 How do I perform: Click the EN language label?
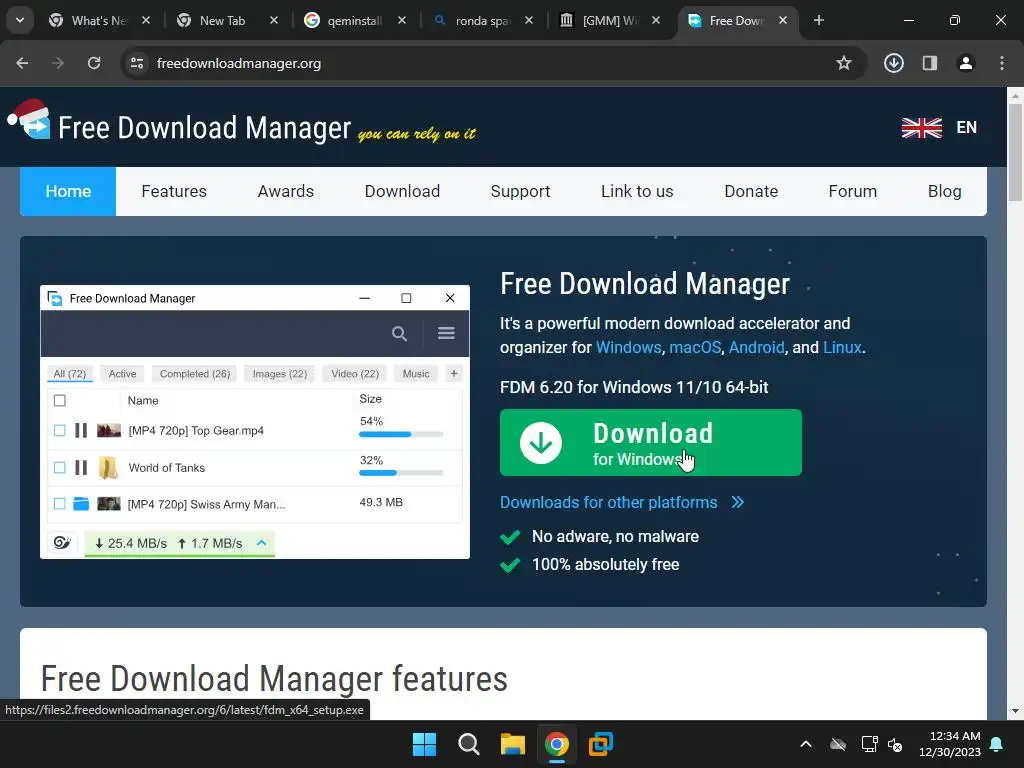pyautogui.click(x=967, y=127)
